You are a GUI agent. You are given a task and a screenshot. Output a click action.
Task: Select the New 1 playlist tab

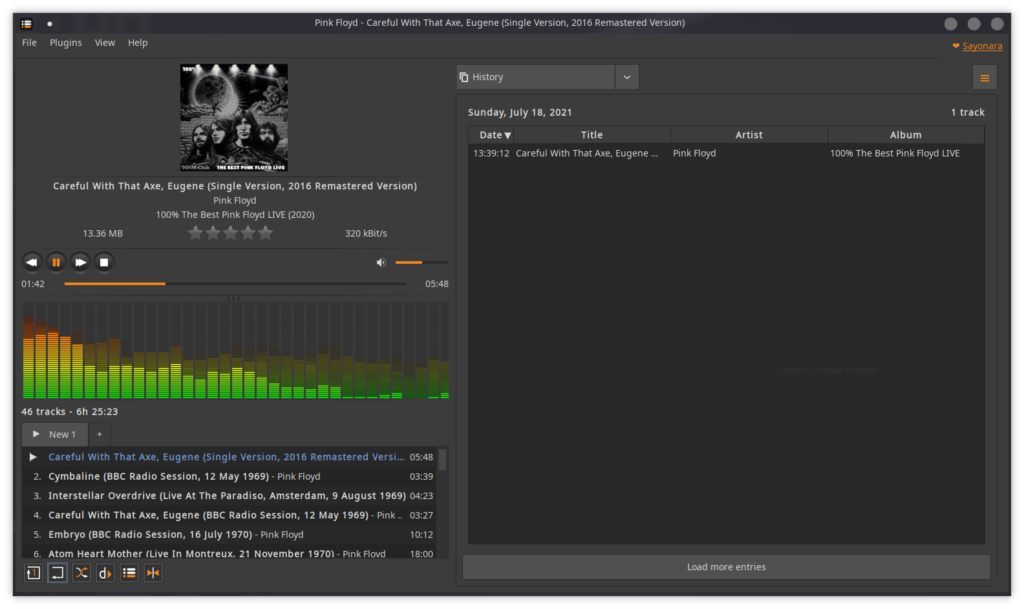[55, 434]
